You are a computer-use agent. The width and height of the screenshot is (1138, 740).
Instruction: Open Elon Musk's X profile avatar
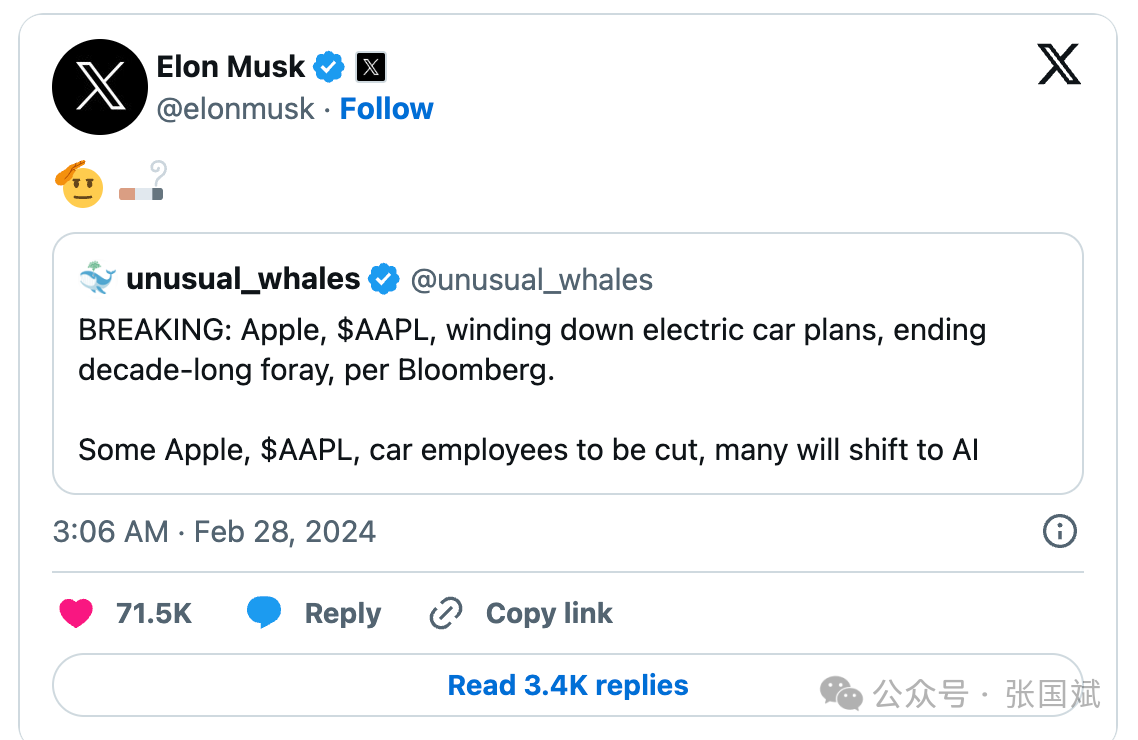[100, 87]
